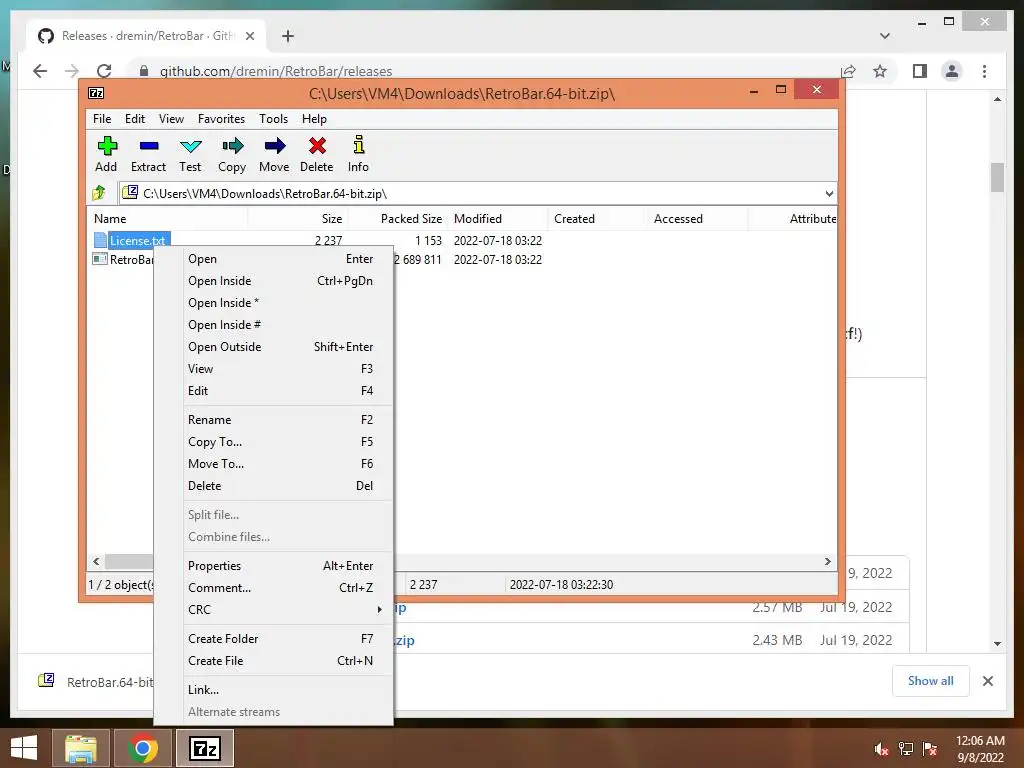1024x768 pixels.
Task: Close the RetroBar releases tab
Action: coord(249,36)
